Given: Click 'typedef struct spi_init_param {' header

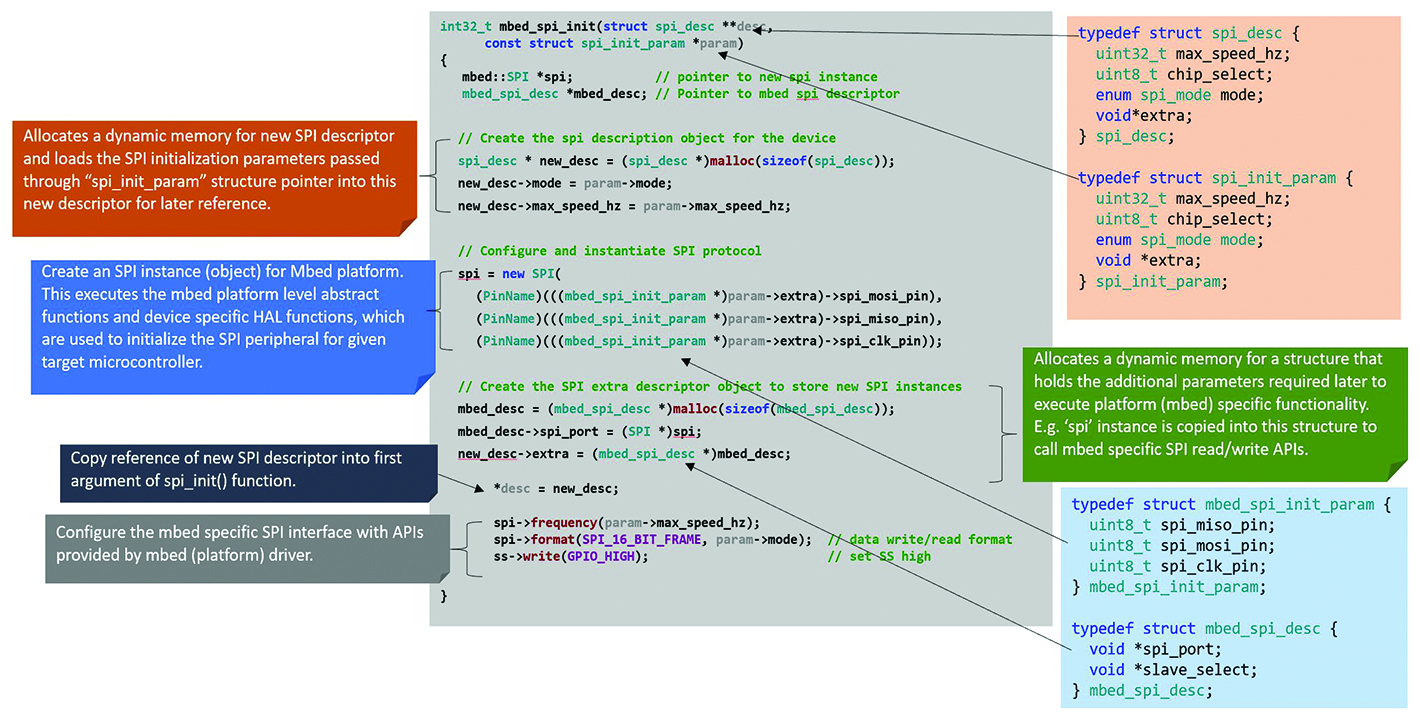Looking at the screenshot, I should tap(1215, 178).
